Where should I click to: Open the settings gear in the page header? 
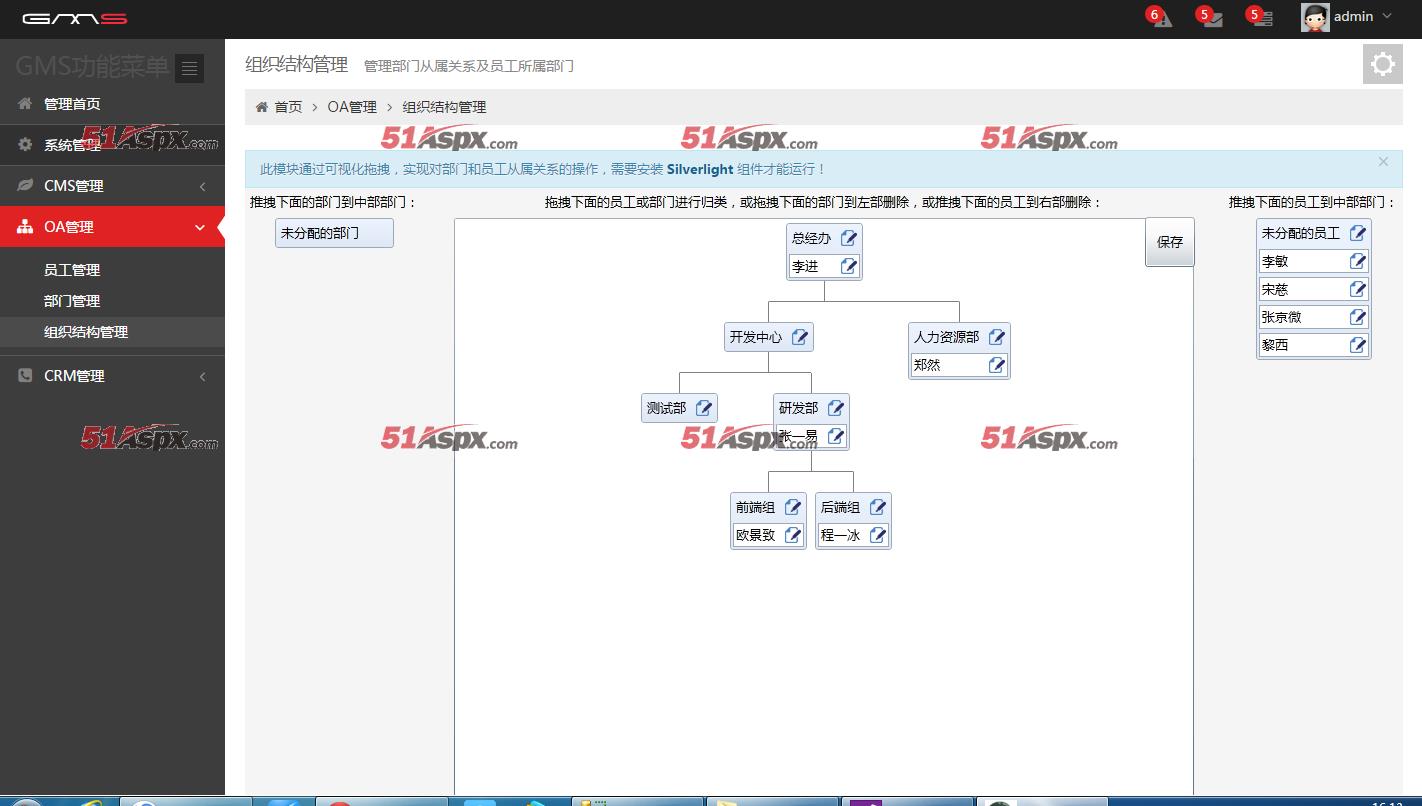1383,64
